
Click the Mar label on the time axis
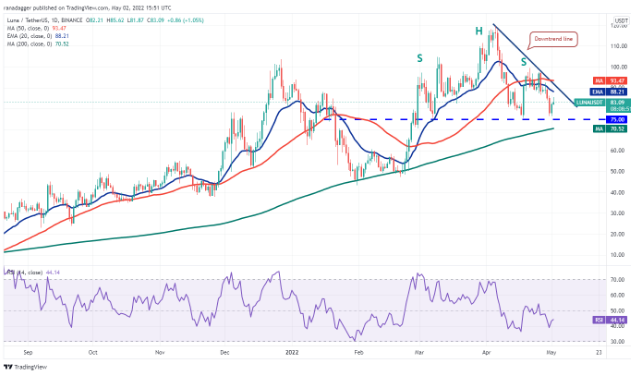[419, 352]
